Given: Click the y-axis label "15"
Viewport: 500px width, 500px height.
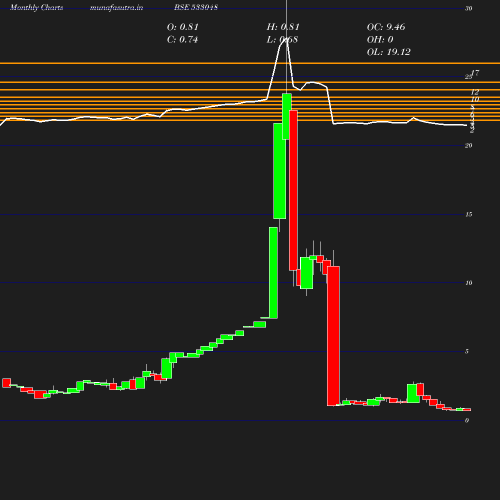Looking at the screenshot, I should pos(469,214).
